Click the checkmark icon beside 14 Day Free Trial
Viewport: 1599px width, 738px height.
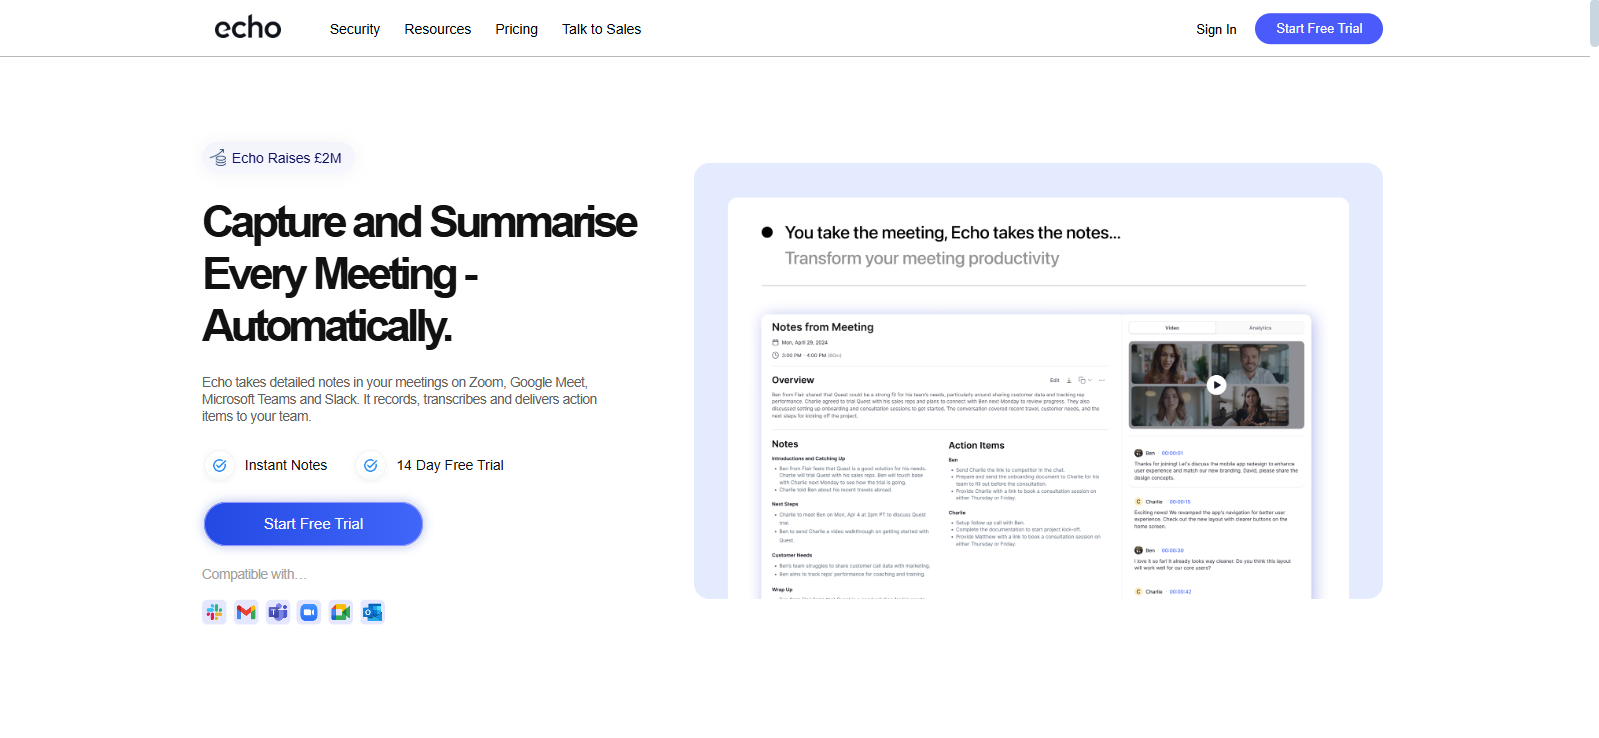(370, 465)
